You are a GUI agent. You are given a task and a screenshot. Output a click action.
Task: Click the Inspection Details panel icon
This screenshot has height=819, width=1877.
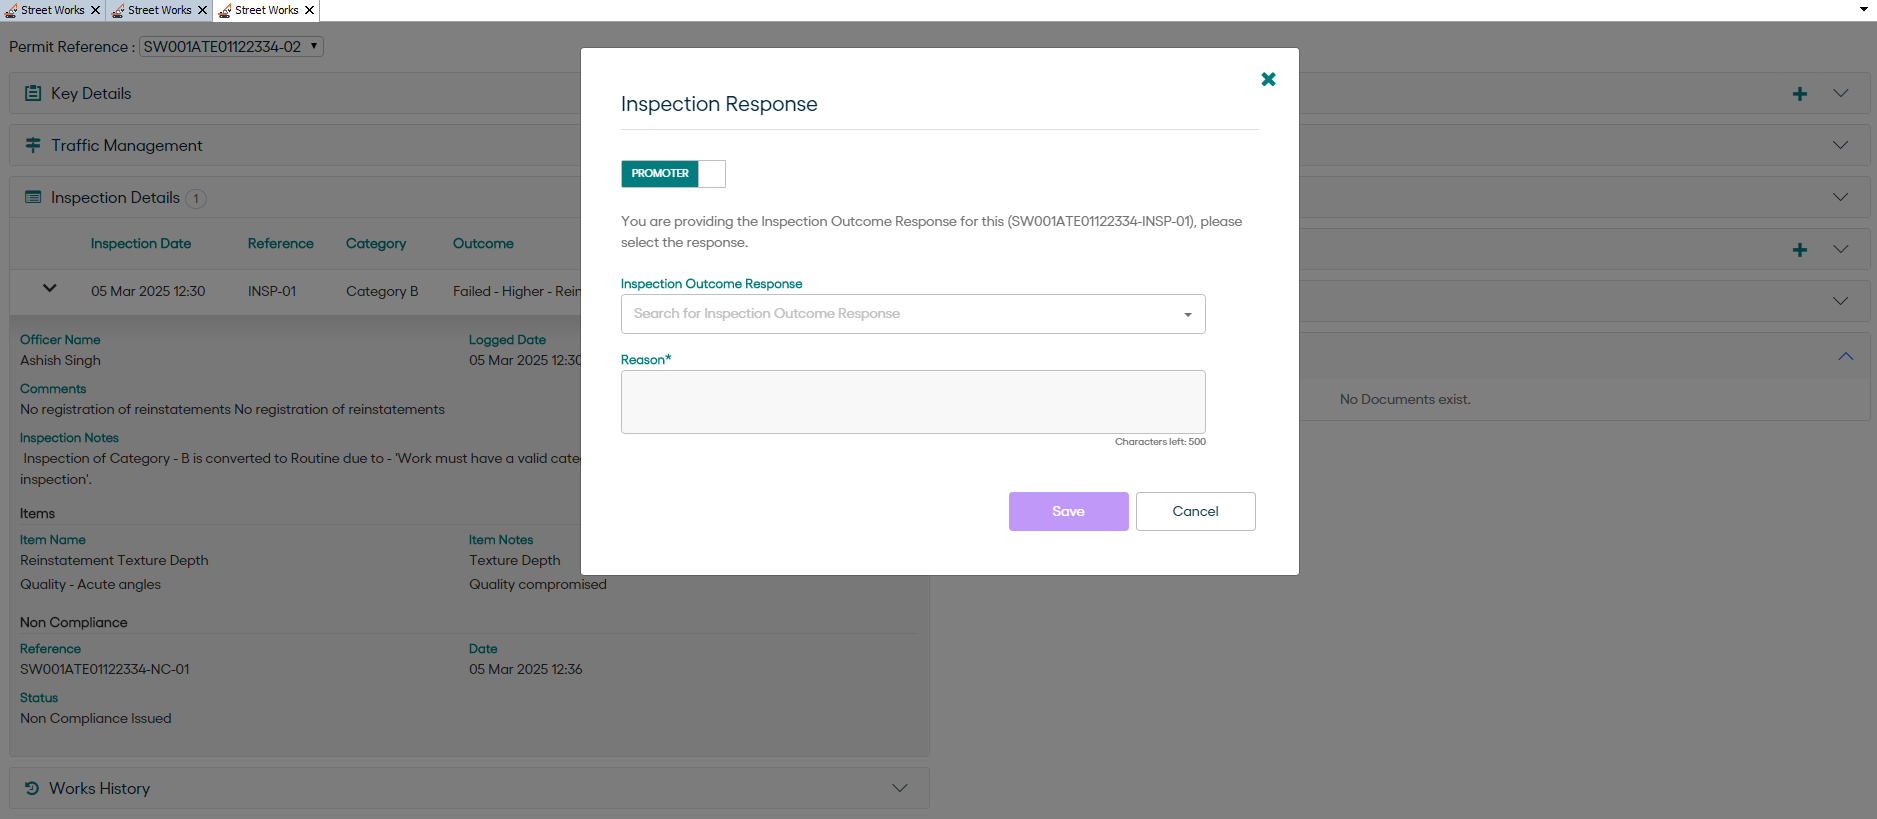[x=33, y=198]
